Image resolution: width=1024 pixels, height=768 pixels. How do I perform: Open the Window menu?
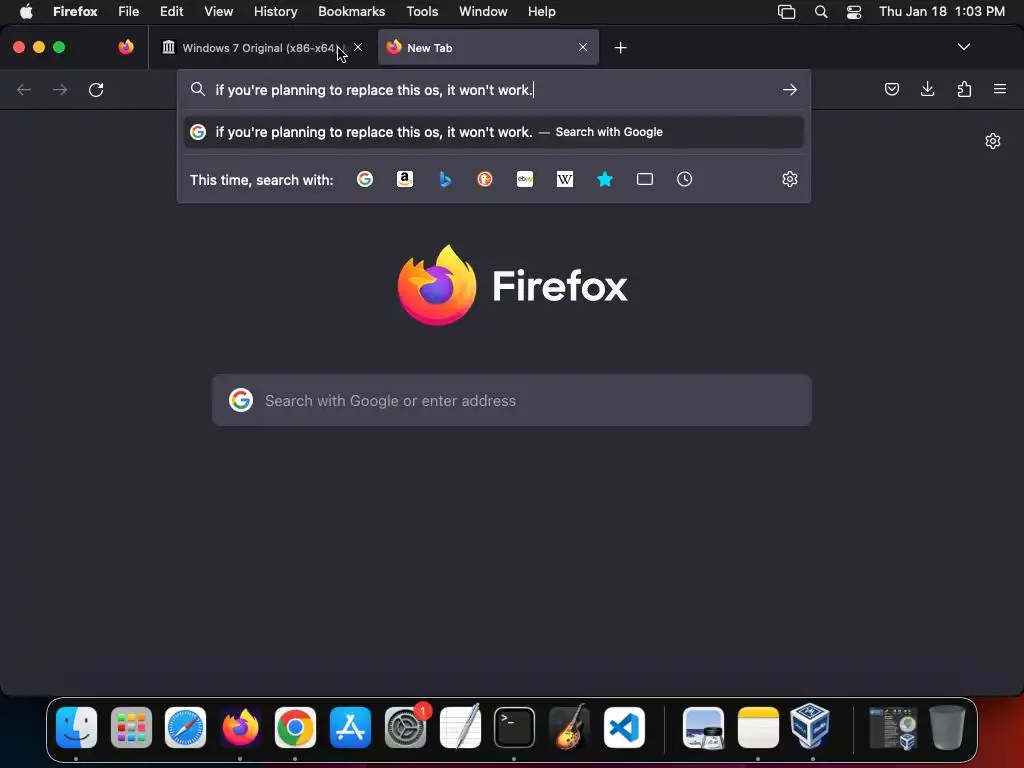[483, 11]
